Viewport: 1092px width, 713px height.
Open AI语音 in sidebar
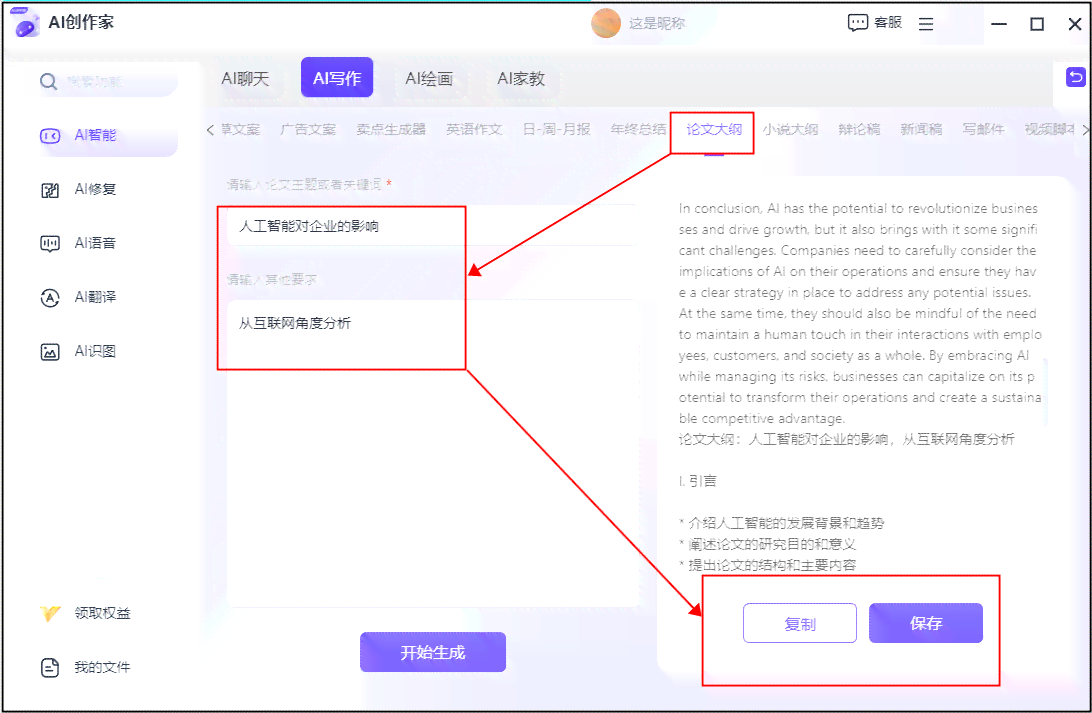[x=78, y=243]
